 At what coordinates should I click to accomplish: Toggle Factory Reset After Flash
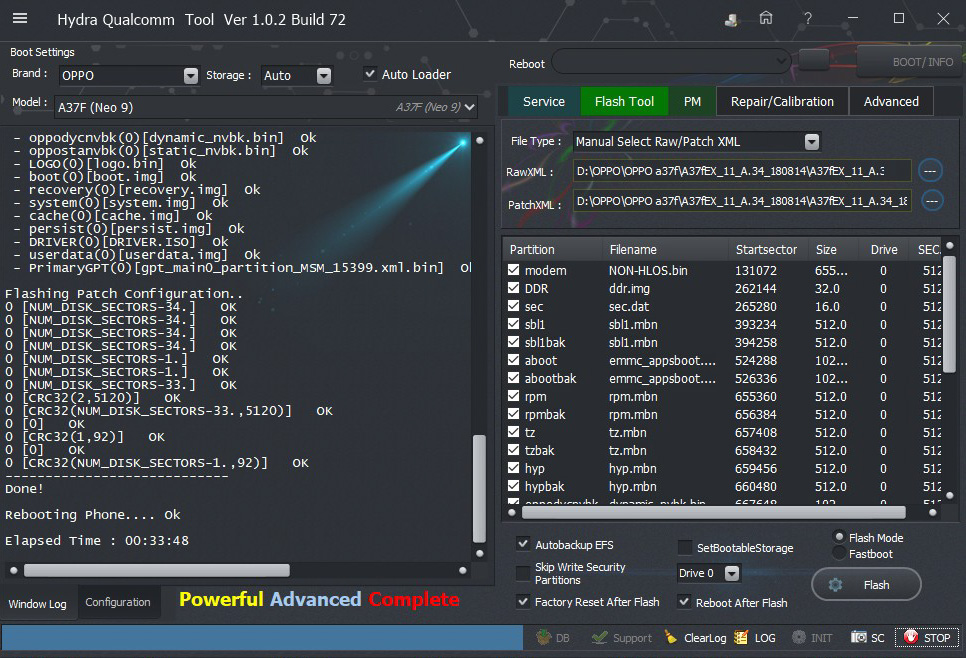(x=523, y=601)
